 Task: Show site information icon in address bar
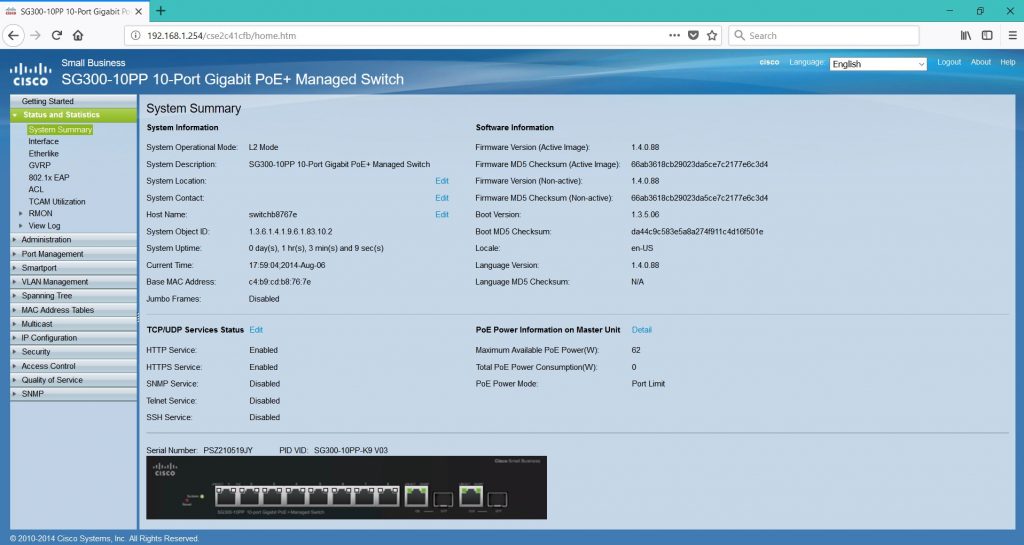(x=135, y=36)
